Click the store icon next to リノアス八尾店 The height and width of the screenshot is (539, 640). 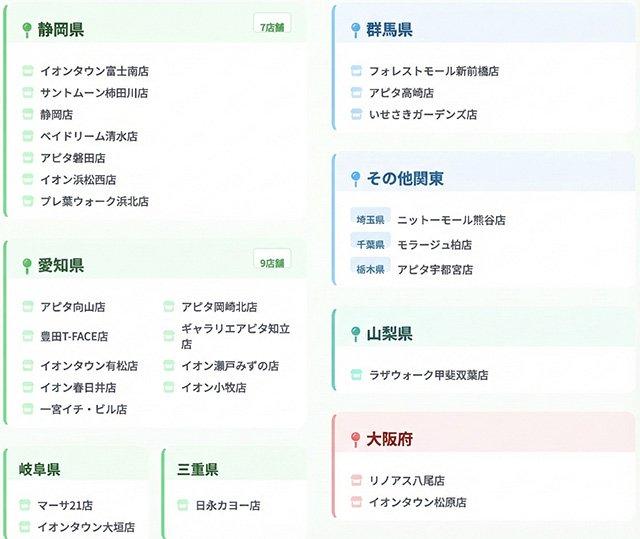356,481
